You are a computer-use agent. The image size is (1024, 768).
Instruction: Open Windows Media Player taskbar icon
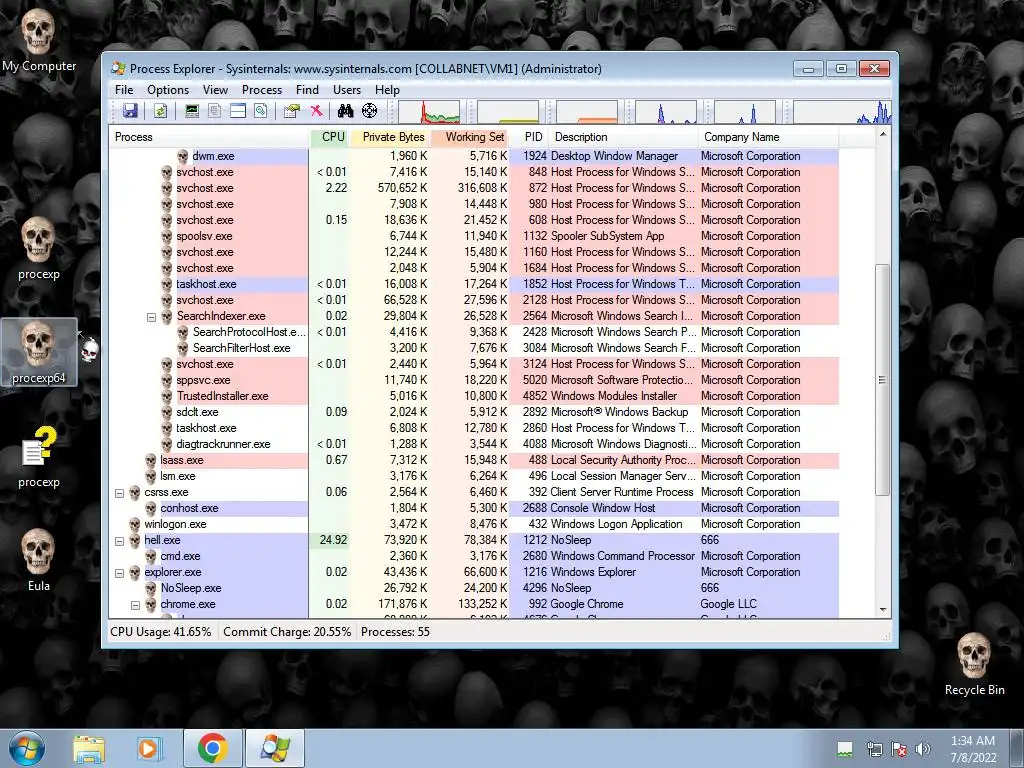(x=148, y=749)
